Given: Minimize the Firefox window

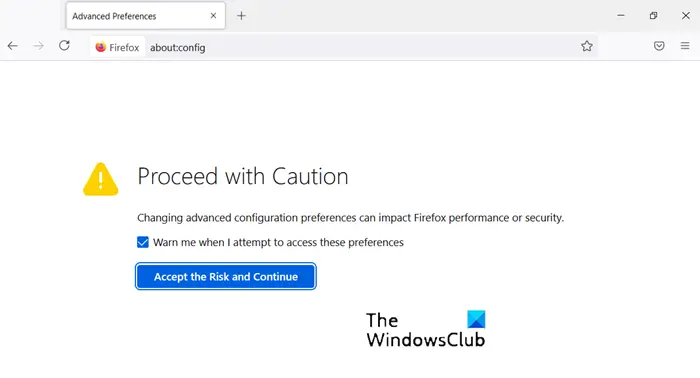Looking at the screenshot, I should click(621, 16).
